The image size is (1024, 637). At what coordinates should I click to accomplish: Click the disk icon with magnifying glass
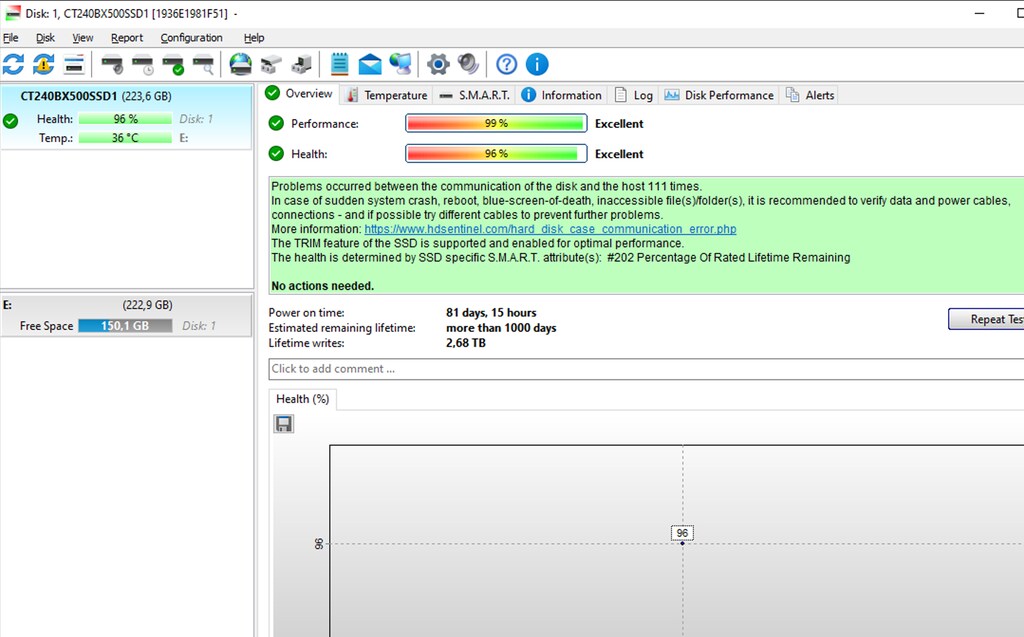click(204, 64)
